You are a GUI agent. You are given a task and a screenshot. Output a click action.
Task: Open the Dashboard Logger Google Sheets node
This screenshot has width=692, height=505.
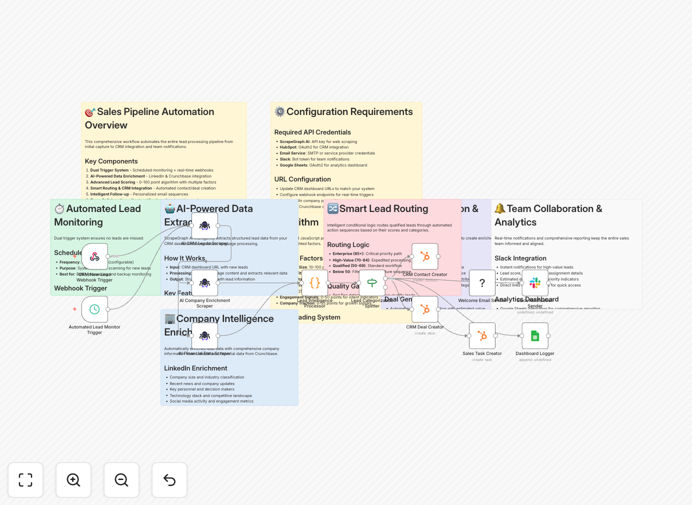point(535,335)
